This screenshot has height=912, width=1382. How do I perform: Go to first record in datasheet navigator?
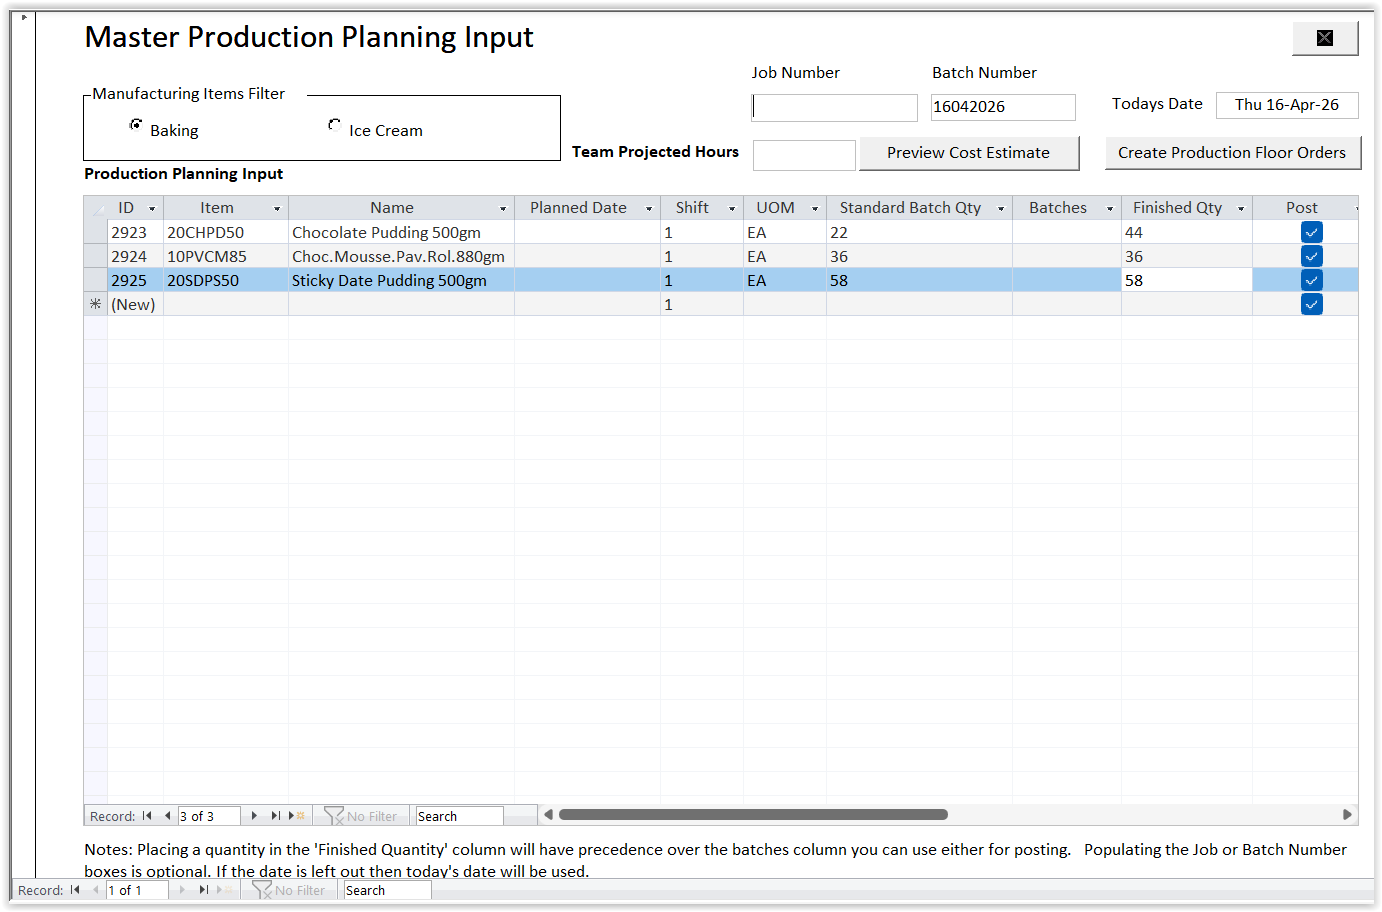point(147,816)
